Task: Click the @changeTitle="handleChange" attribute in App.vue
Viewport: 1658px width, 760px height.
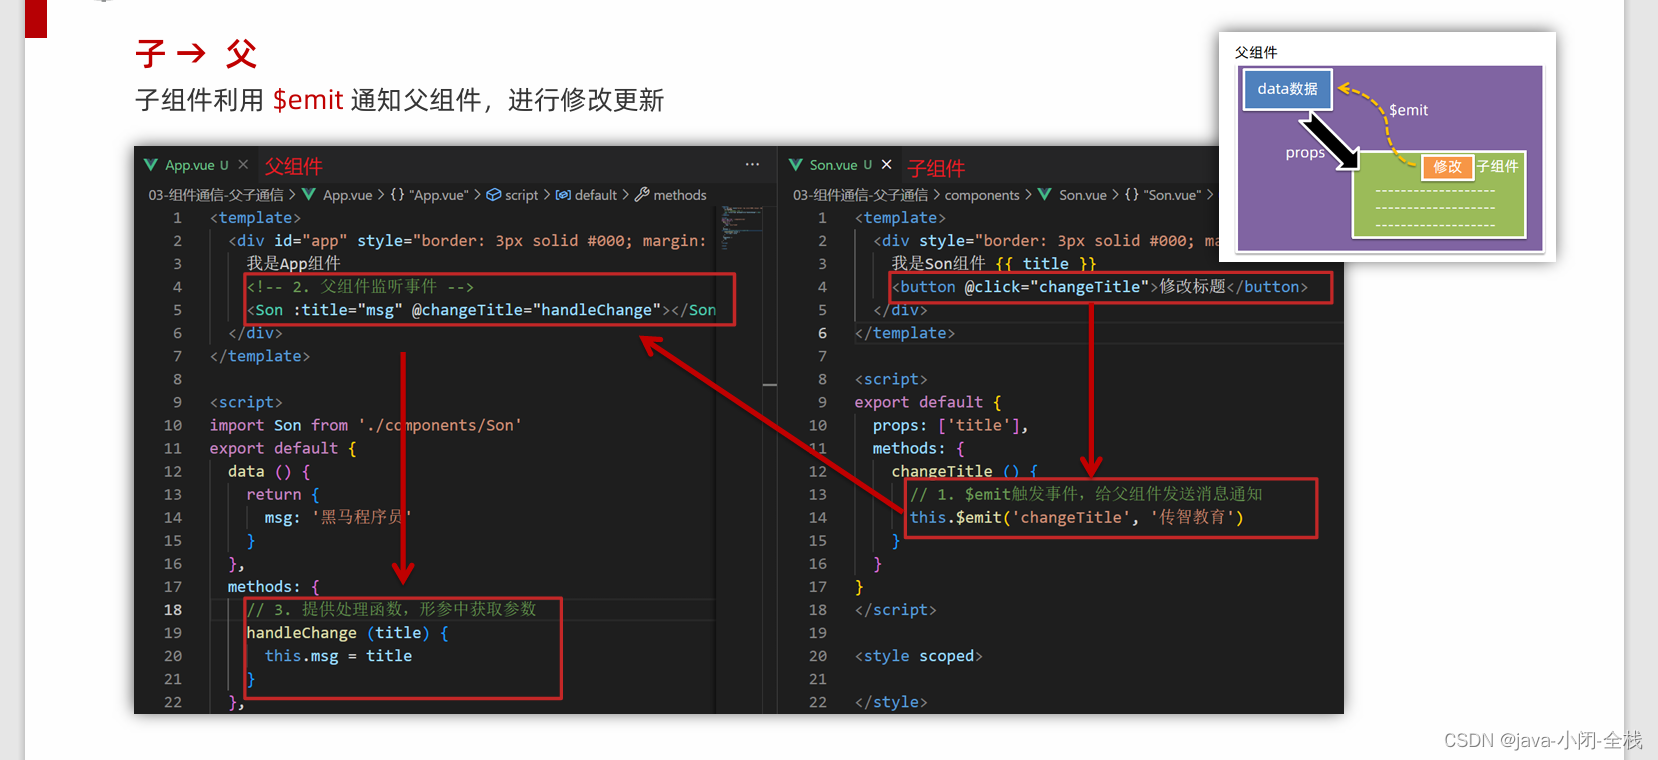Action: (537, 310)
